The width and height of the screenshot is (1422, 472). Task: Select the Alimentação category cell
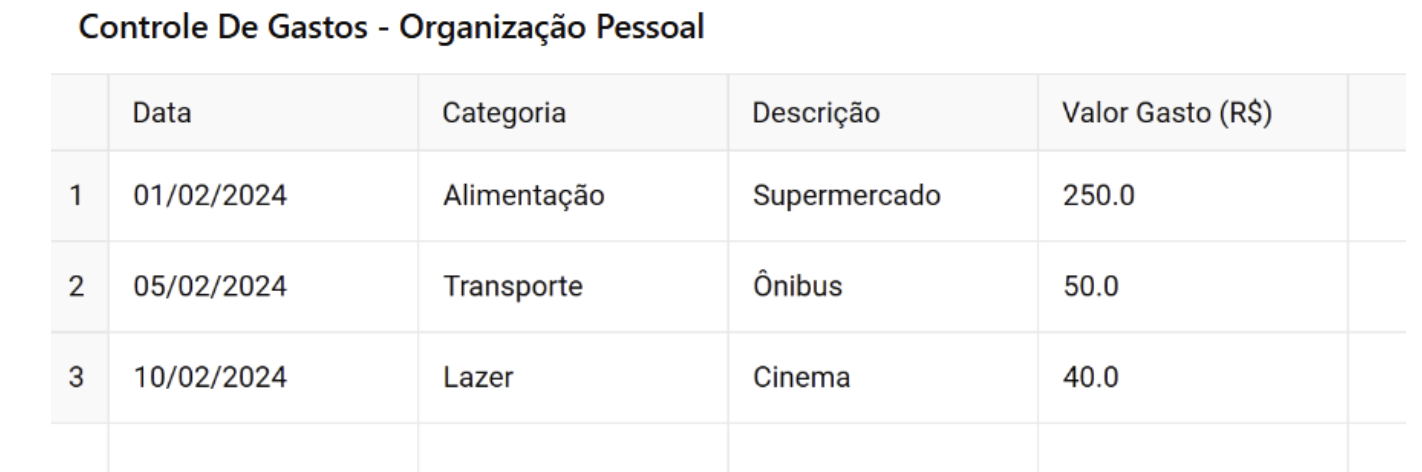[573, 196]
